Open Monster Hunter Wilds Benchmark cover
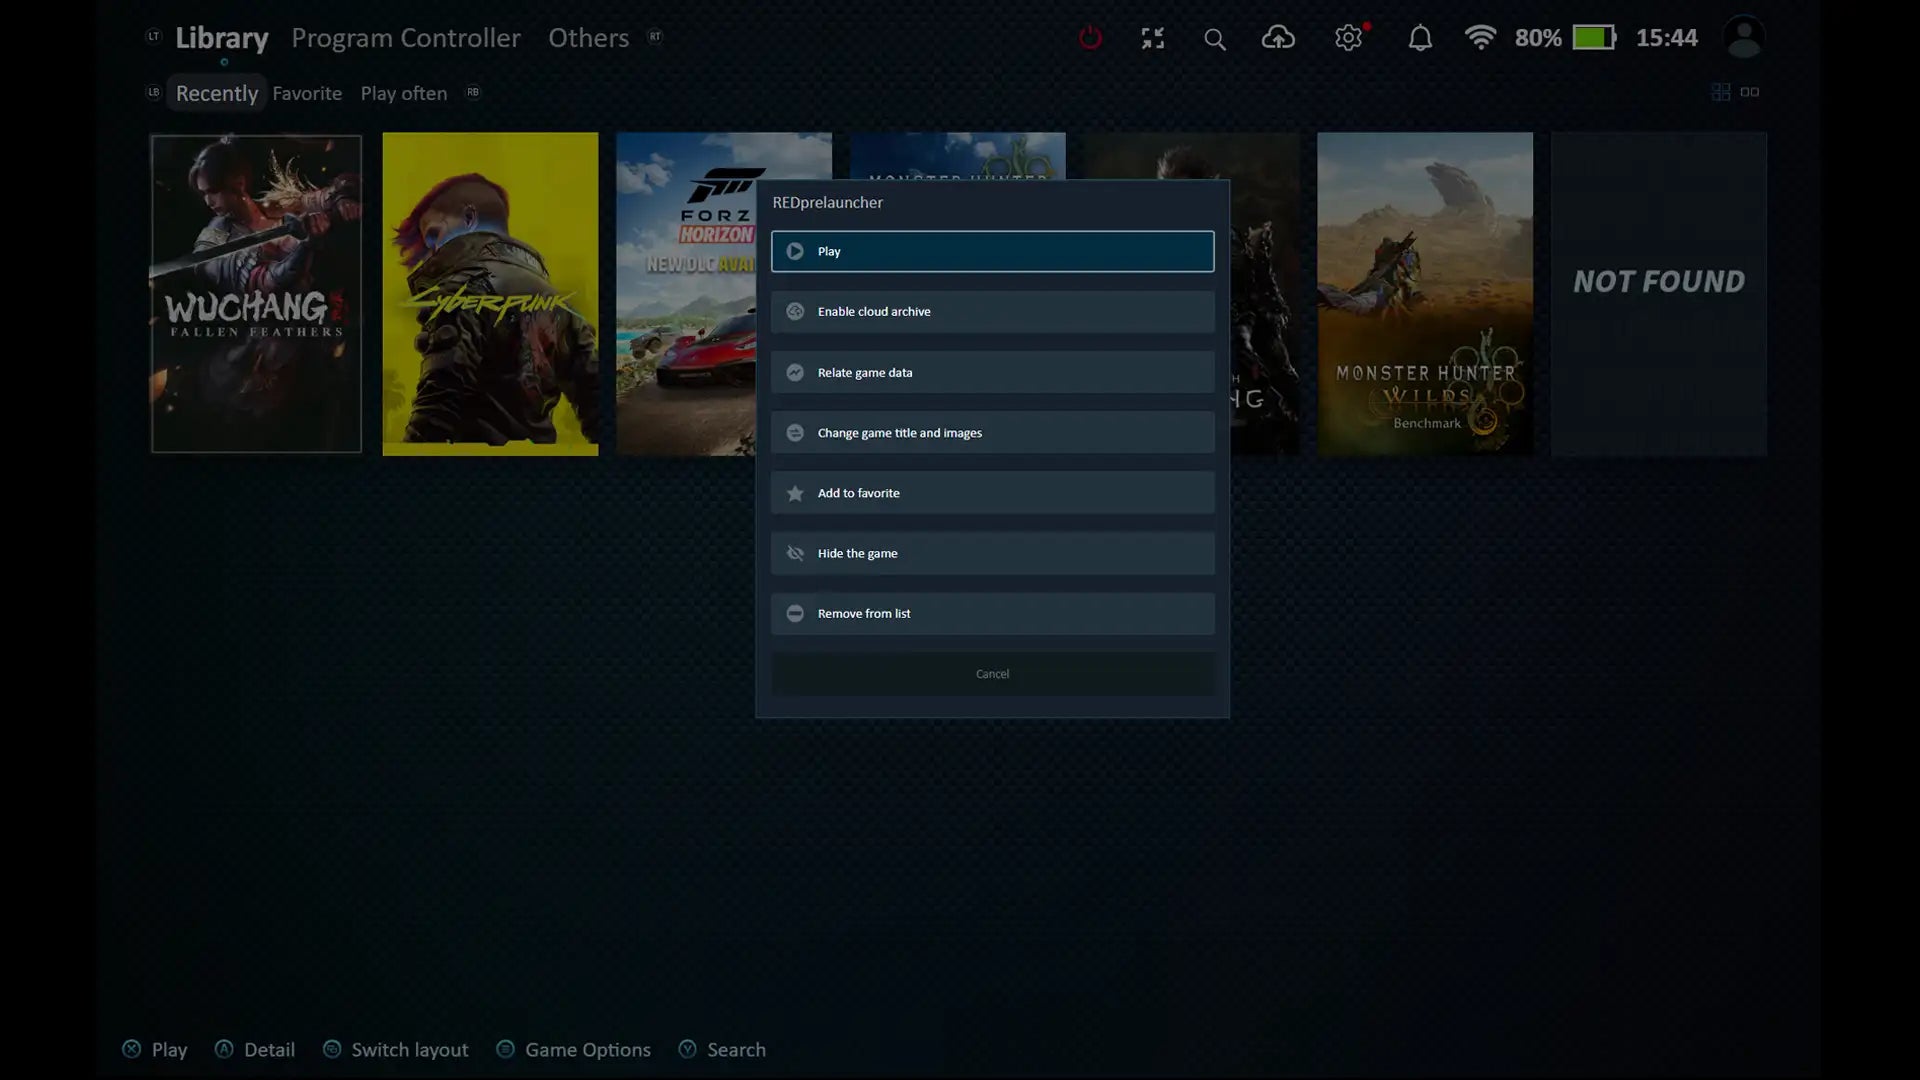Screen dimensions: 1920x1080 1425,294
